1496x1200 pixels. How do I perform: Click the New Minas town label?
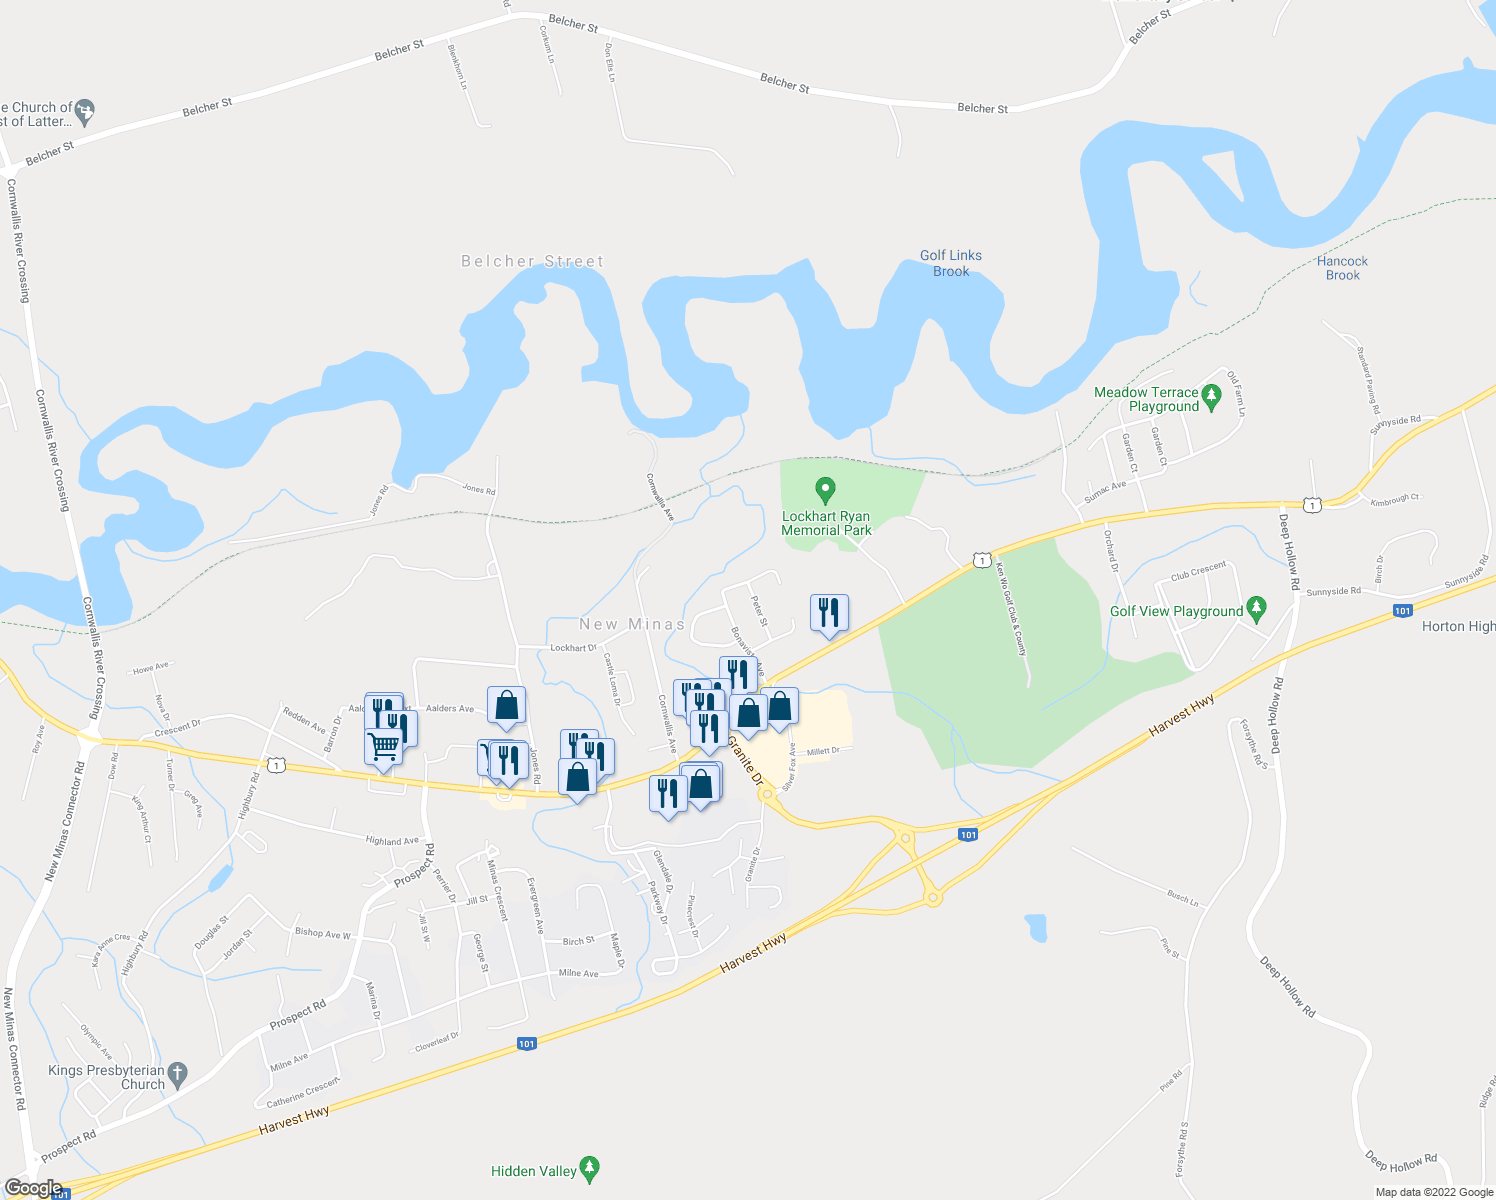pos(632,624)
